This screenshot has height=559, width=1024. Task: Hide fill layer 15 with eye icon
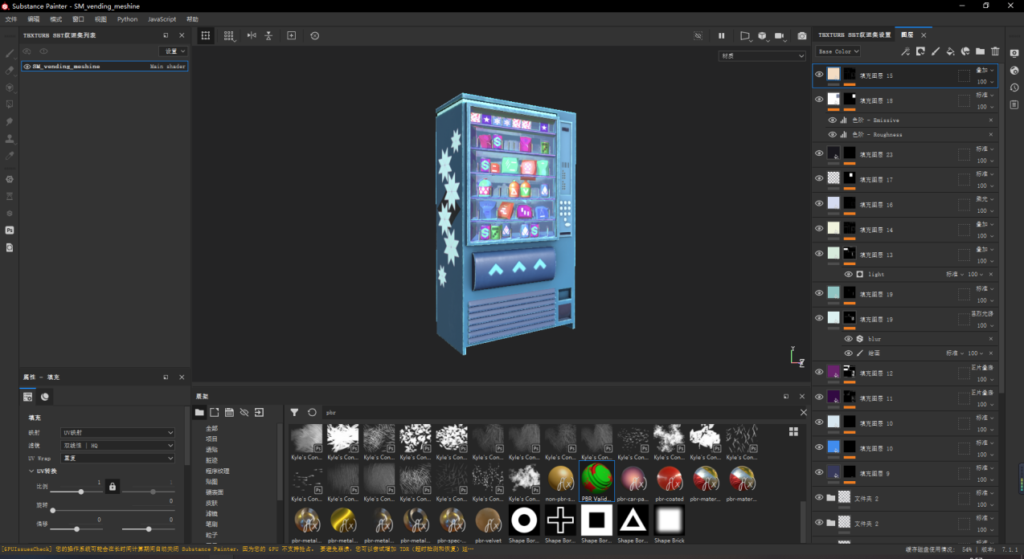(x=819, y=74)
